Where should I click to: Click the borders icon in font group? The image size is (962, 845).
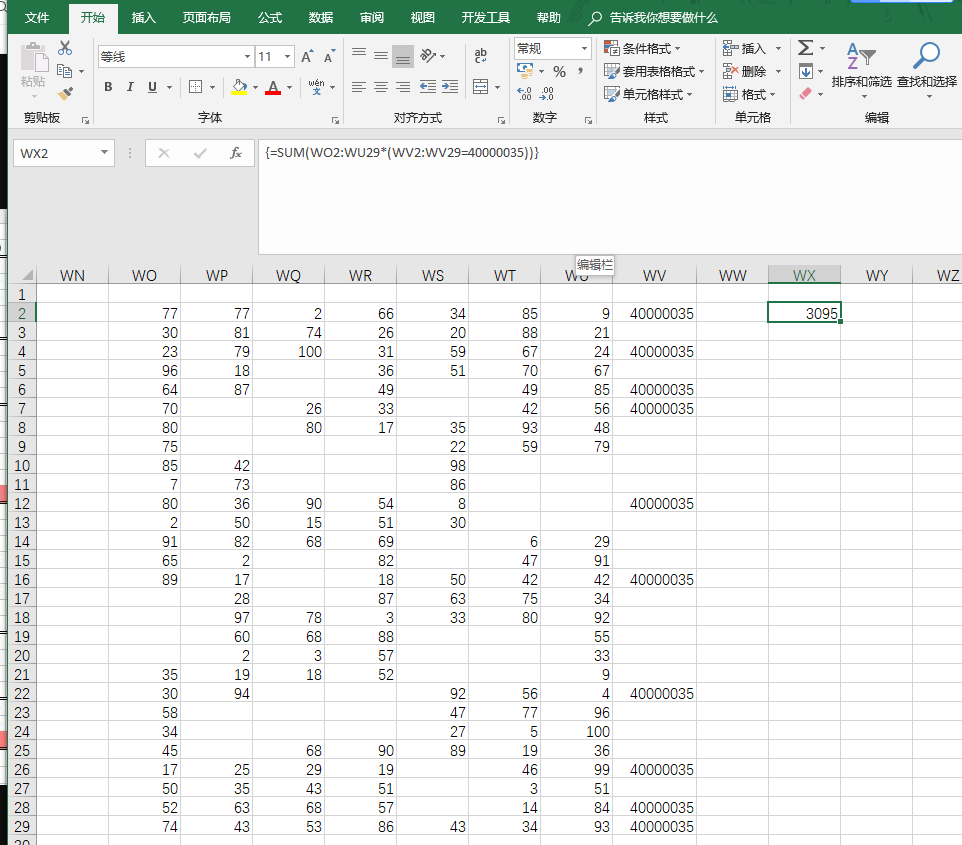pyautogui.click(x=195, y=87)
